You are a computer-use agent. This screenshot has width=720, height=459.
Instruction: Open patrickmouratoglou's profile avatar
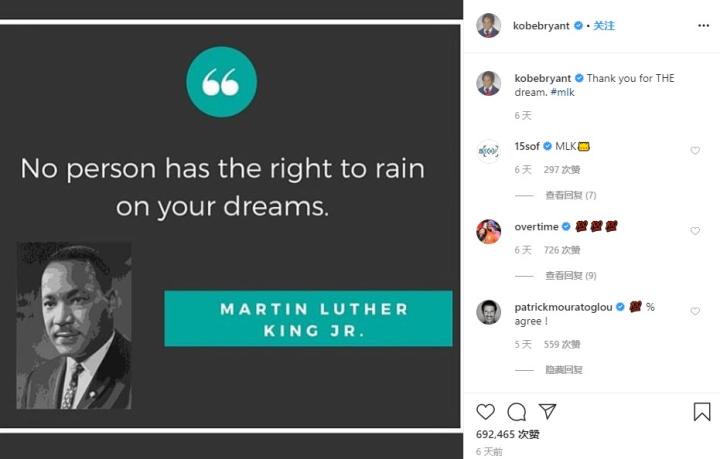pyautogui.click(x=489, y=312)
